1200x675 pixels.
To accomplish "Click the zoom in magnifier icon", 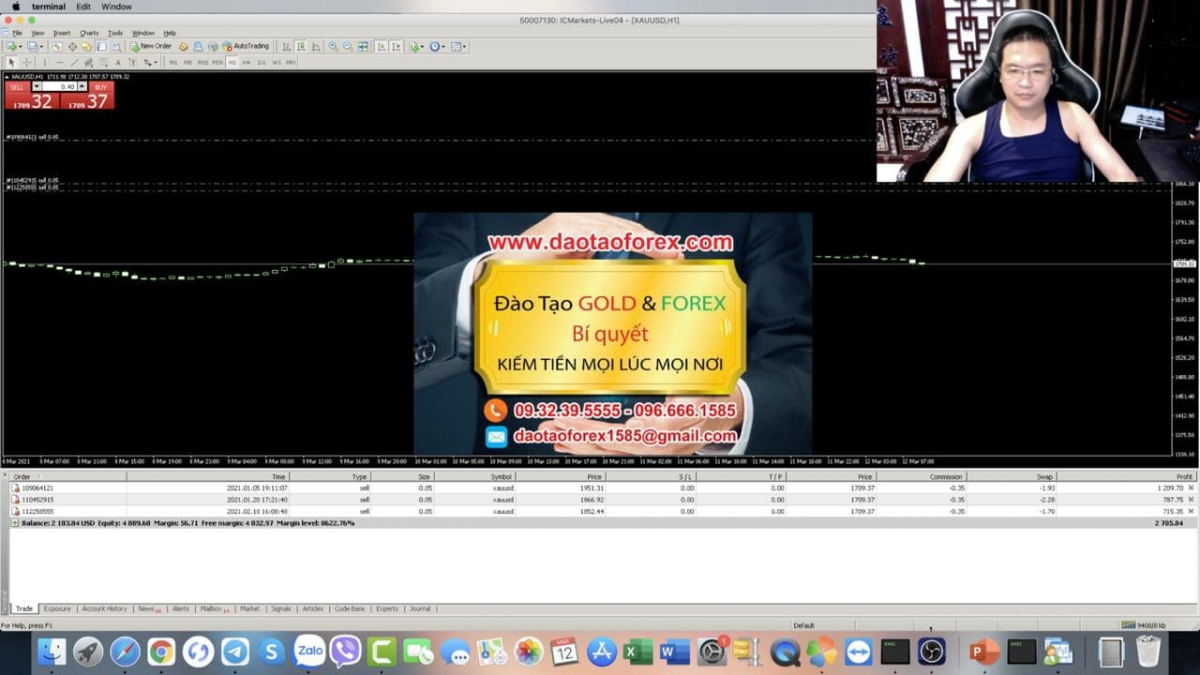I will (x=333, y=46).
